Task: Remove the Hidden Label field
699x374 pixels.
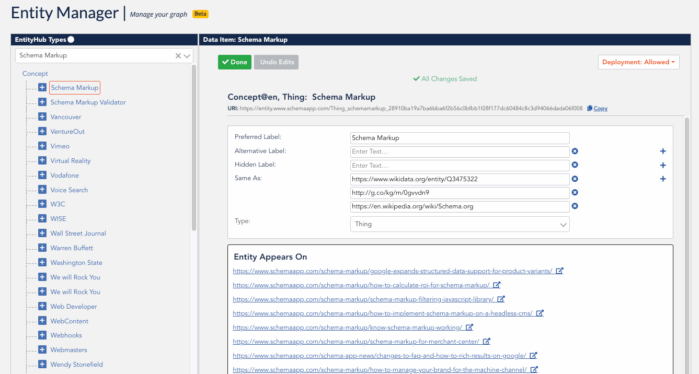Action: pos(575,165)
